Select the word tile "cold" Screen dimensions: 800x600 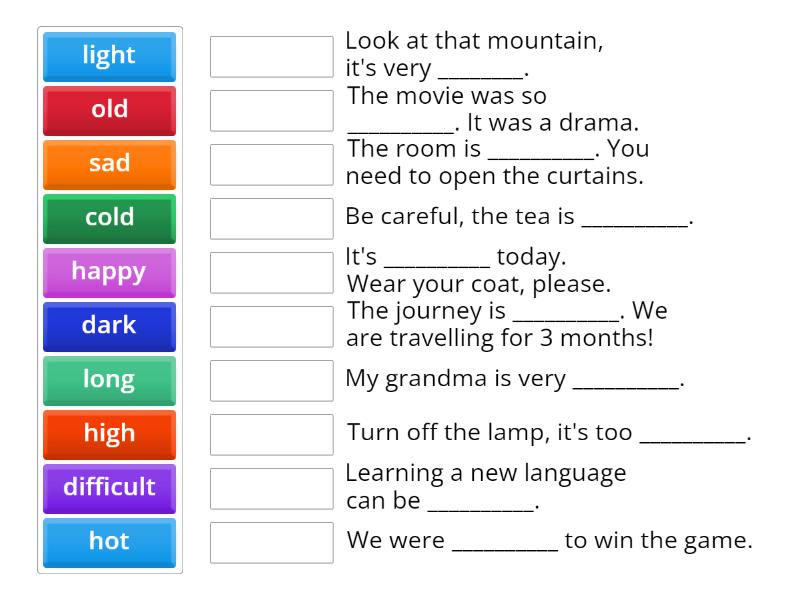pyautogui.click(x=108, y=218)
